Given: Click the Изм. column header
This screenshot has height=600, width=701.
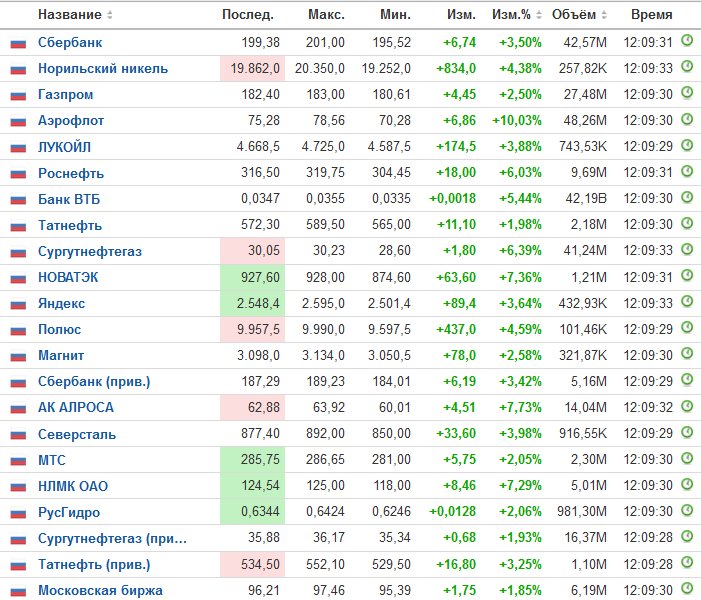Looking at the screenshot, I should [x=461, y=15].
